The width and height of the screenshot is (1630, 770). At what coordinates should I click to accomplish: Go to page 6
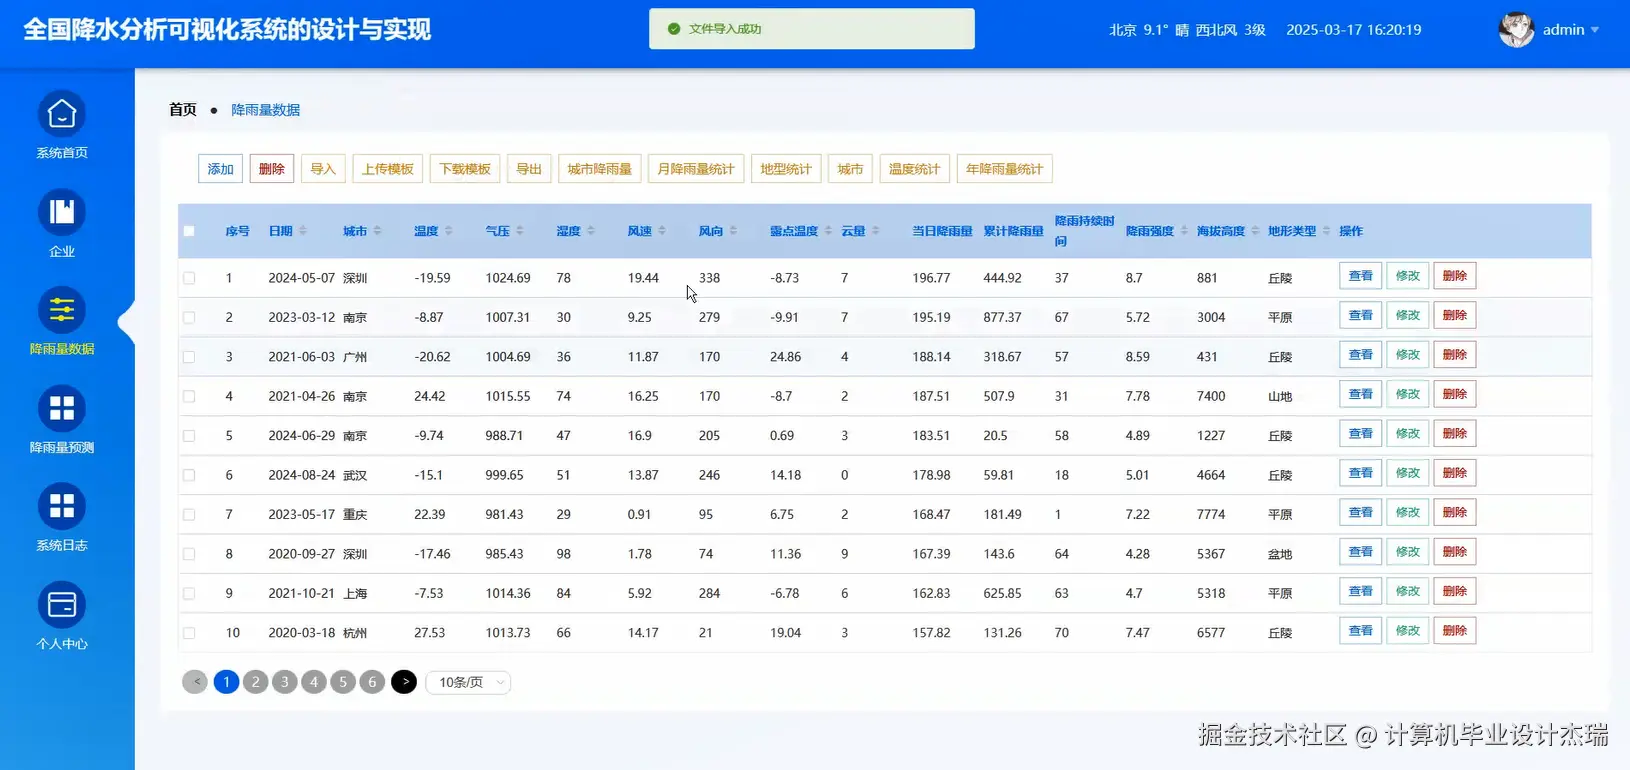pyautogui.click(x=372, y=682)
